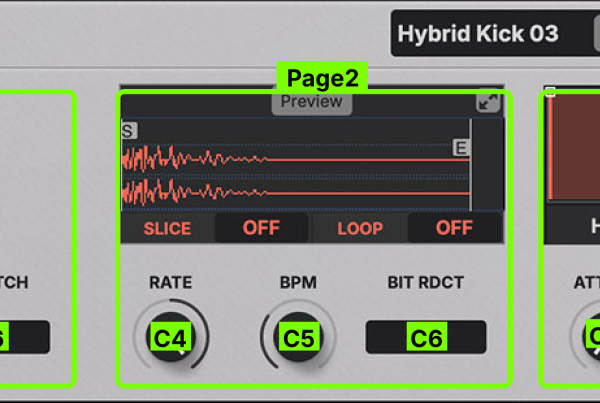Screen dimensions: 600x403
Task: Select the Page2 tab label
Action: point(321,78)
